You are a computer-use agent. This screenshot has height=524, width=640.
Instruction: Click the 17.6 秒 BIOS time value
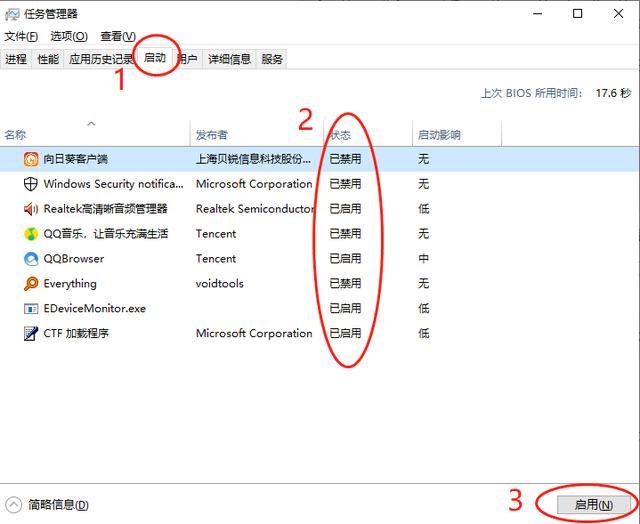click(x=613, y=93)
